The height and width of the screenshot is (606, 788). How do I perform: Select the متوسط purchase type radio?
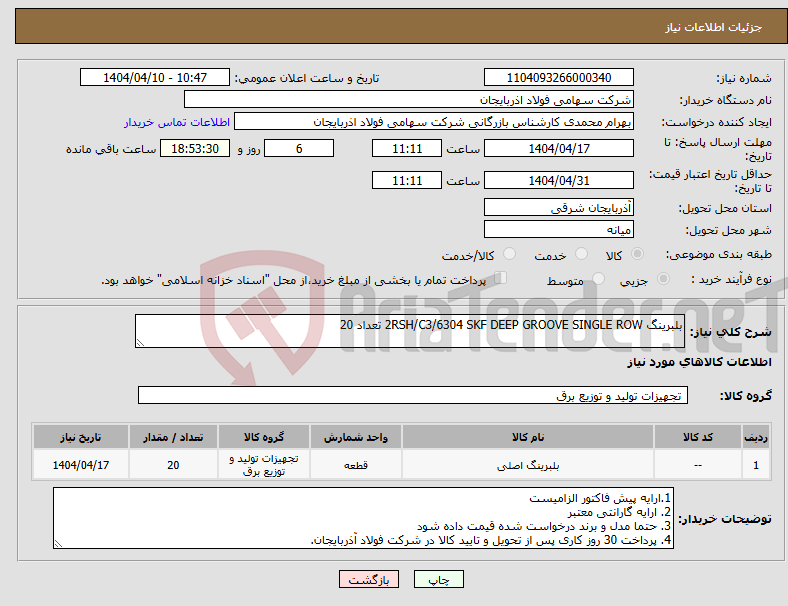599,279
